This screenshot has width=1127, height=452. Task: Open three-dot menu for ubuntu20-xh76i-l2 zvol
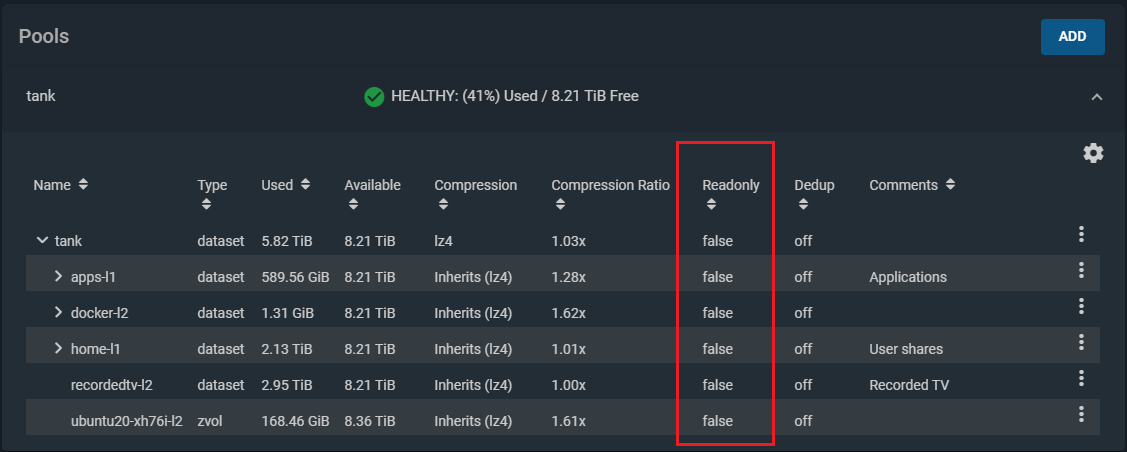[1081, 414]
